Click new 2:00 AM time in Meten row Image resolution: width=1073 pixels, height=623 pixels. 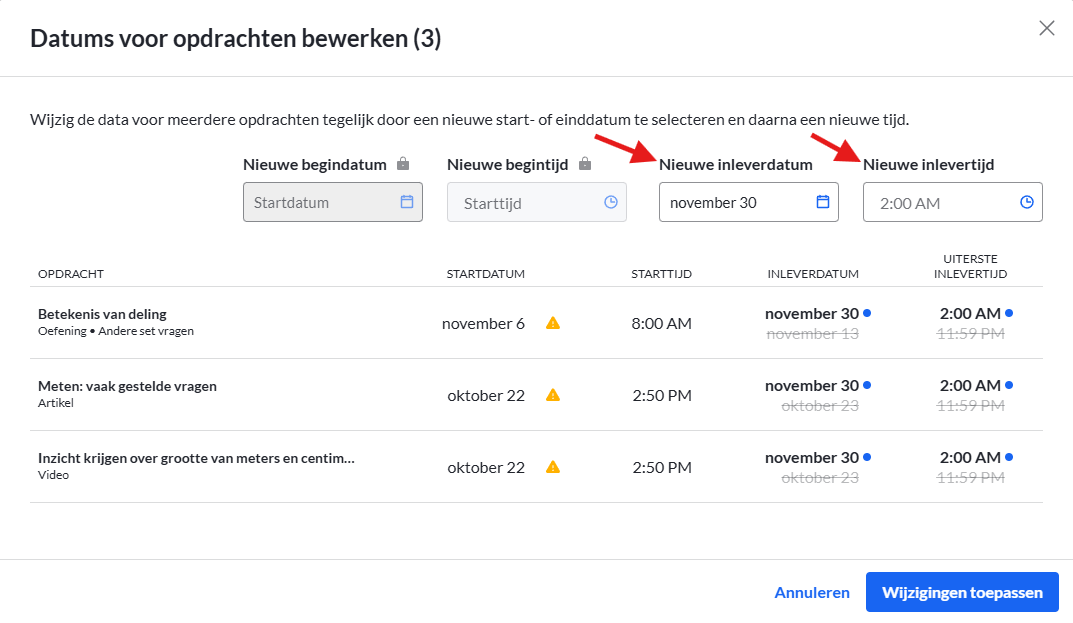pyautogui.click(x=970, y=385)
